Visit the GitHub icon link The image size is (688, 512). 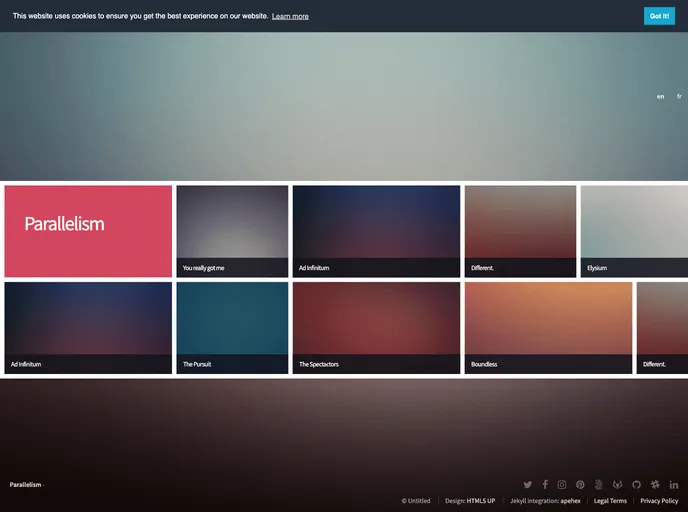(x=636, y=485)
